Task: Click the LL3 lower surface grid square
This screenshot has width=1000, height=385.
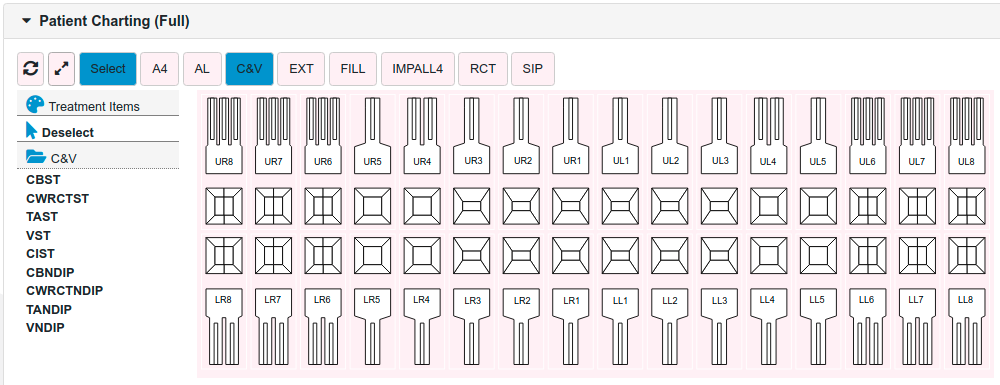Action: (x=720, y=255)
